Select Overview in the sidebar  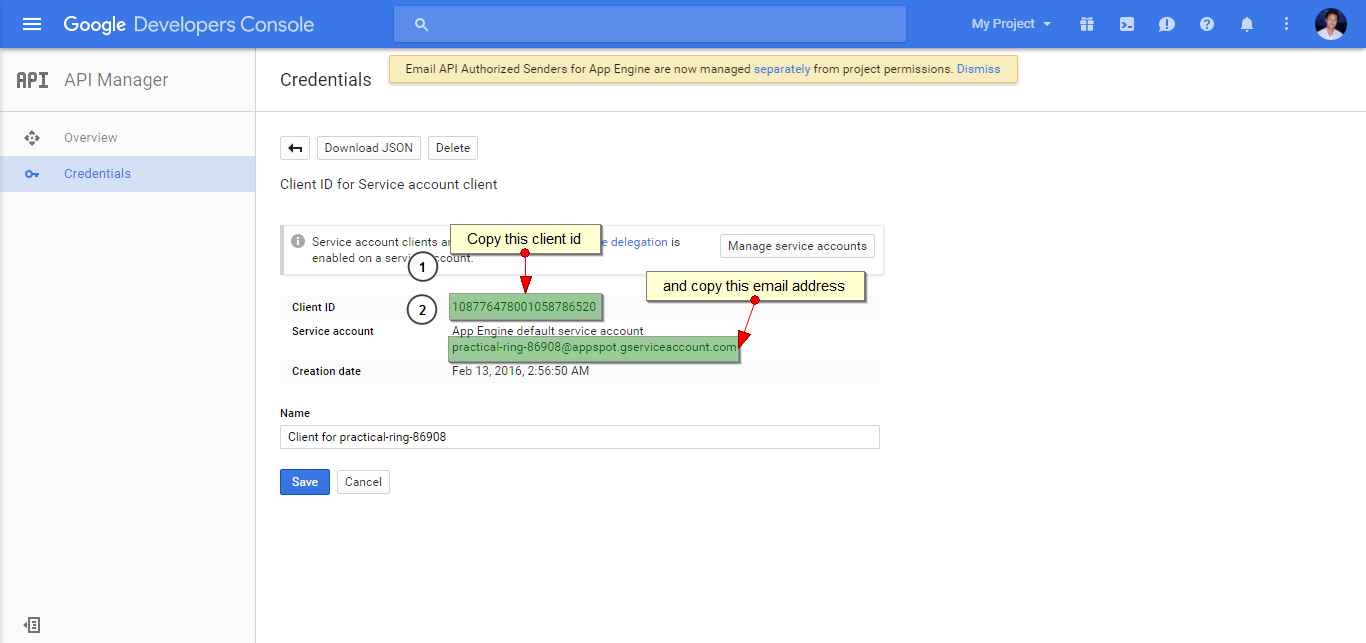128,138
